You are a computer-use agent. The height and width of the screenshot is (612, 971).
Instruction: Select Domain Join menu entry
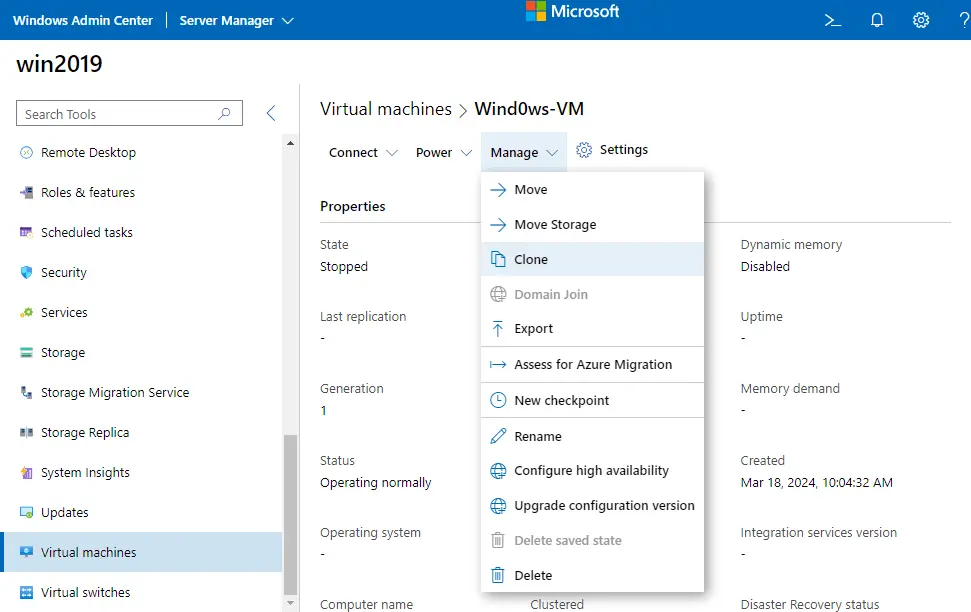click(x=592, y=294)
